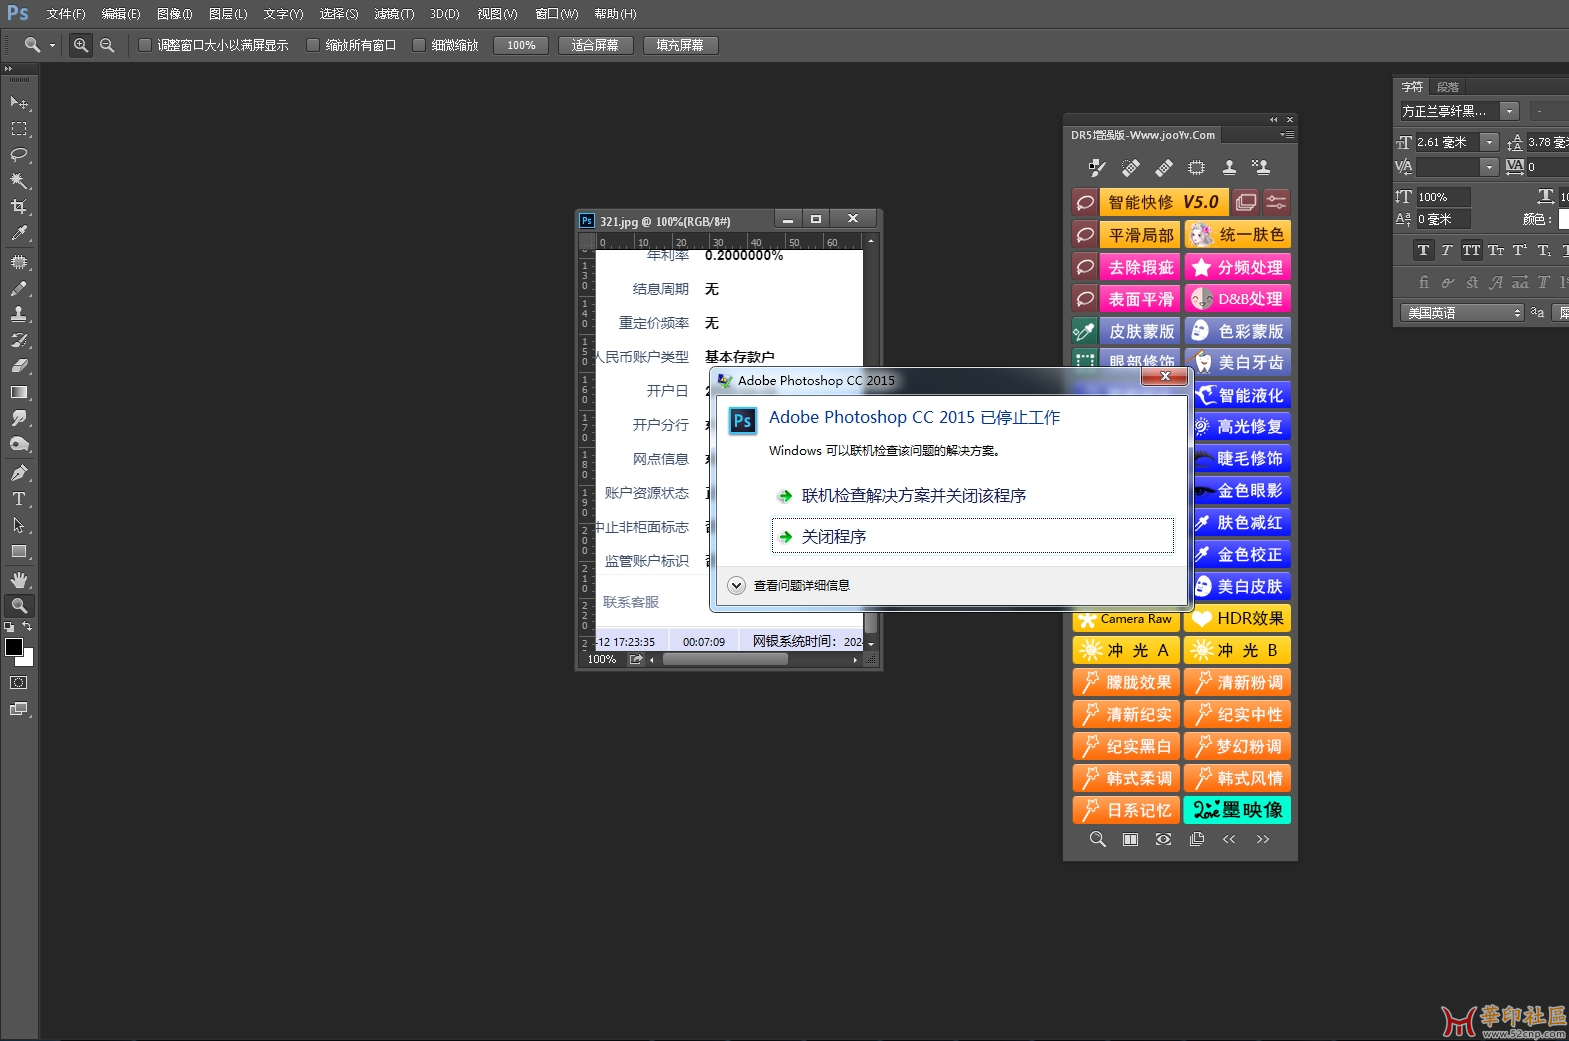The width and height of the screenshot is (1569, 1041).
Task: Click the zoom in magnifier in options bar
Action: tap(81, 45)
